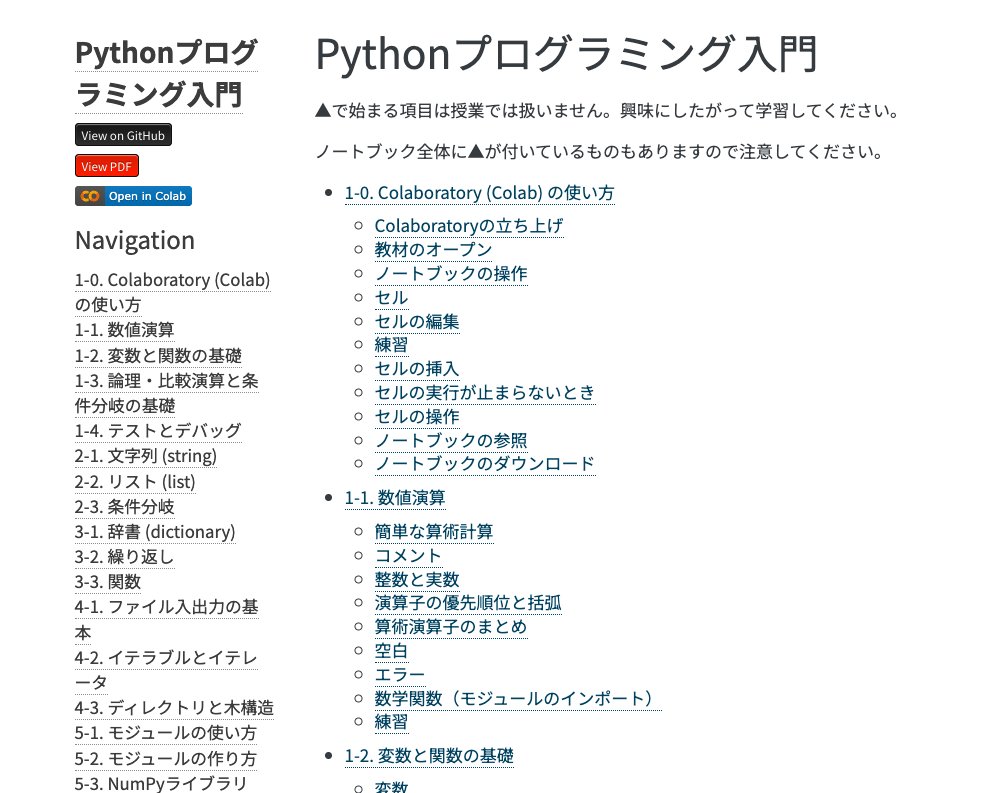Open sidebar link 2-1. 文字列 (string)
The height and width of the screenshot is (793, 1006).
146,456
